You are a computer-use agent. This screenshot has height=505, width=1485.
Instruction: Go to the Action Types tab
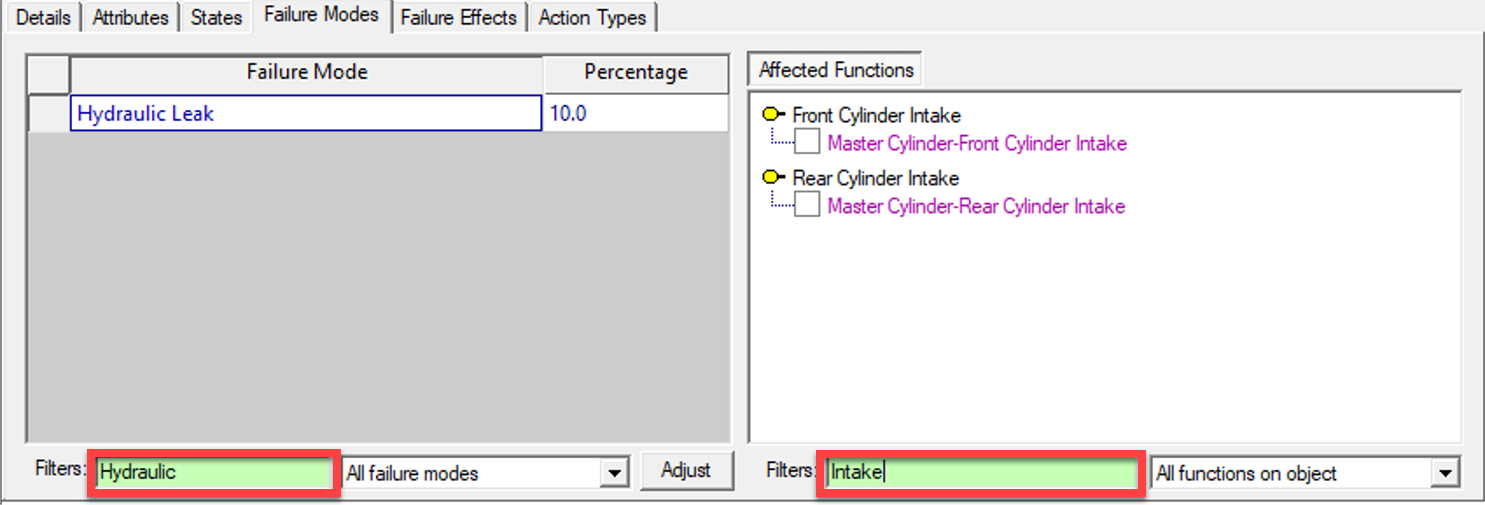[x=592, y=17]
